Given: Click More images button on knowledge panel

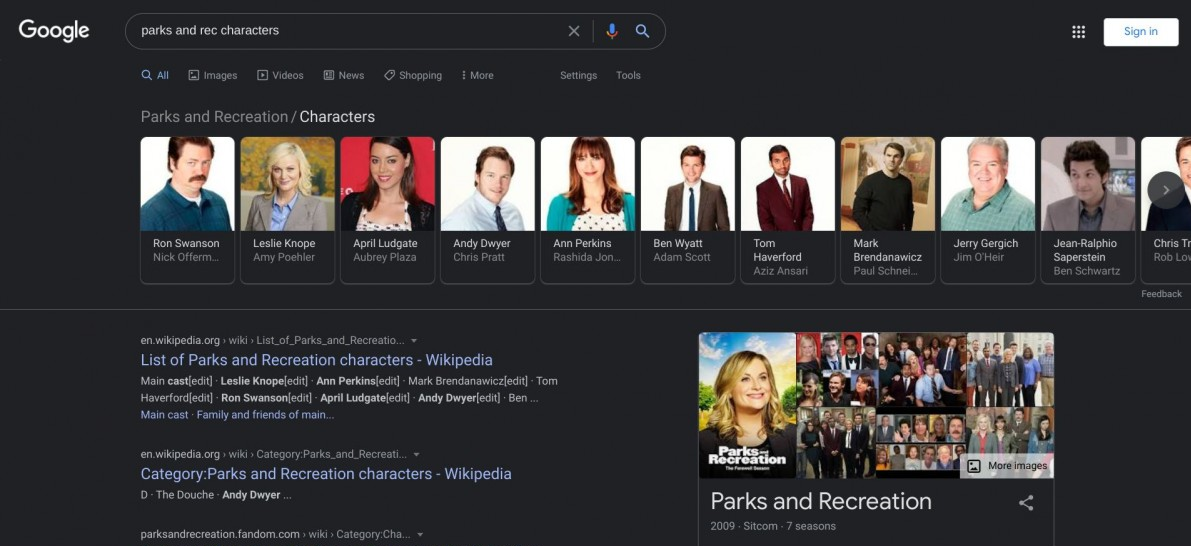Looking at the screenshot, I should pos(1007,466).
